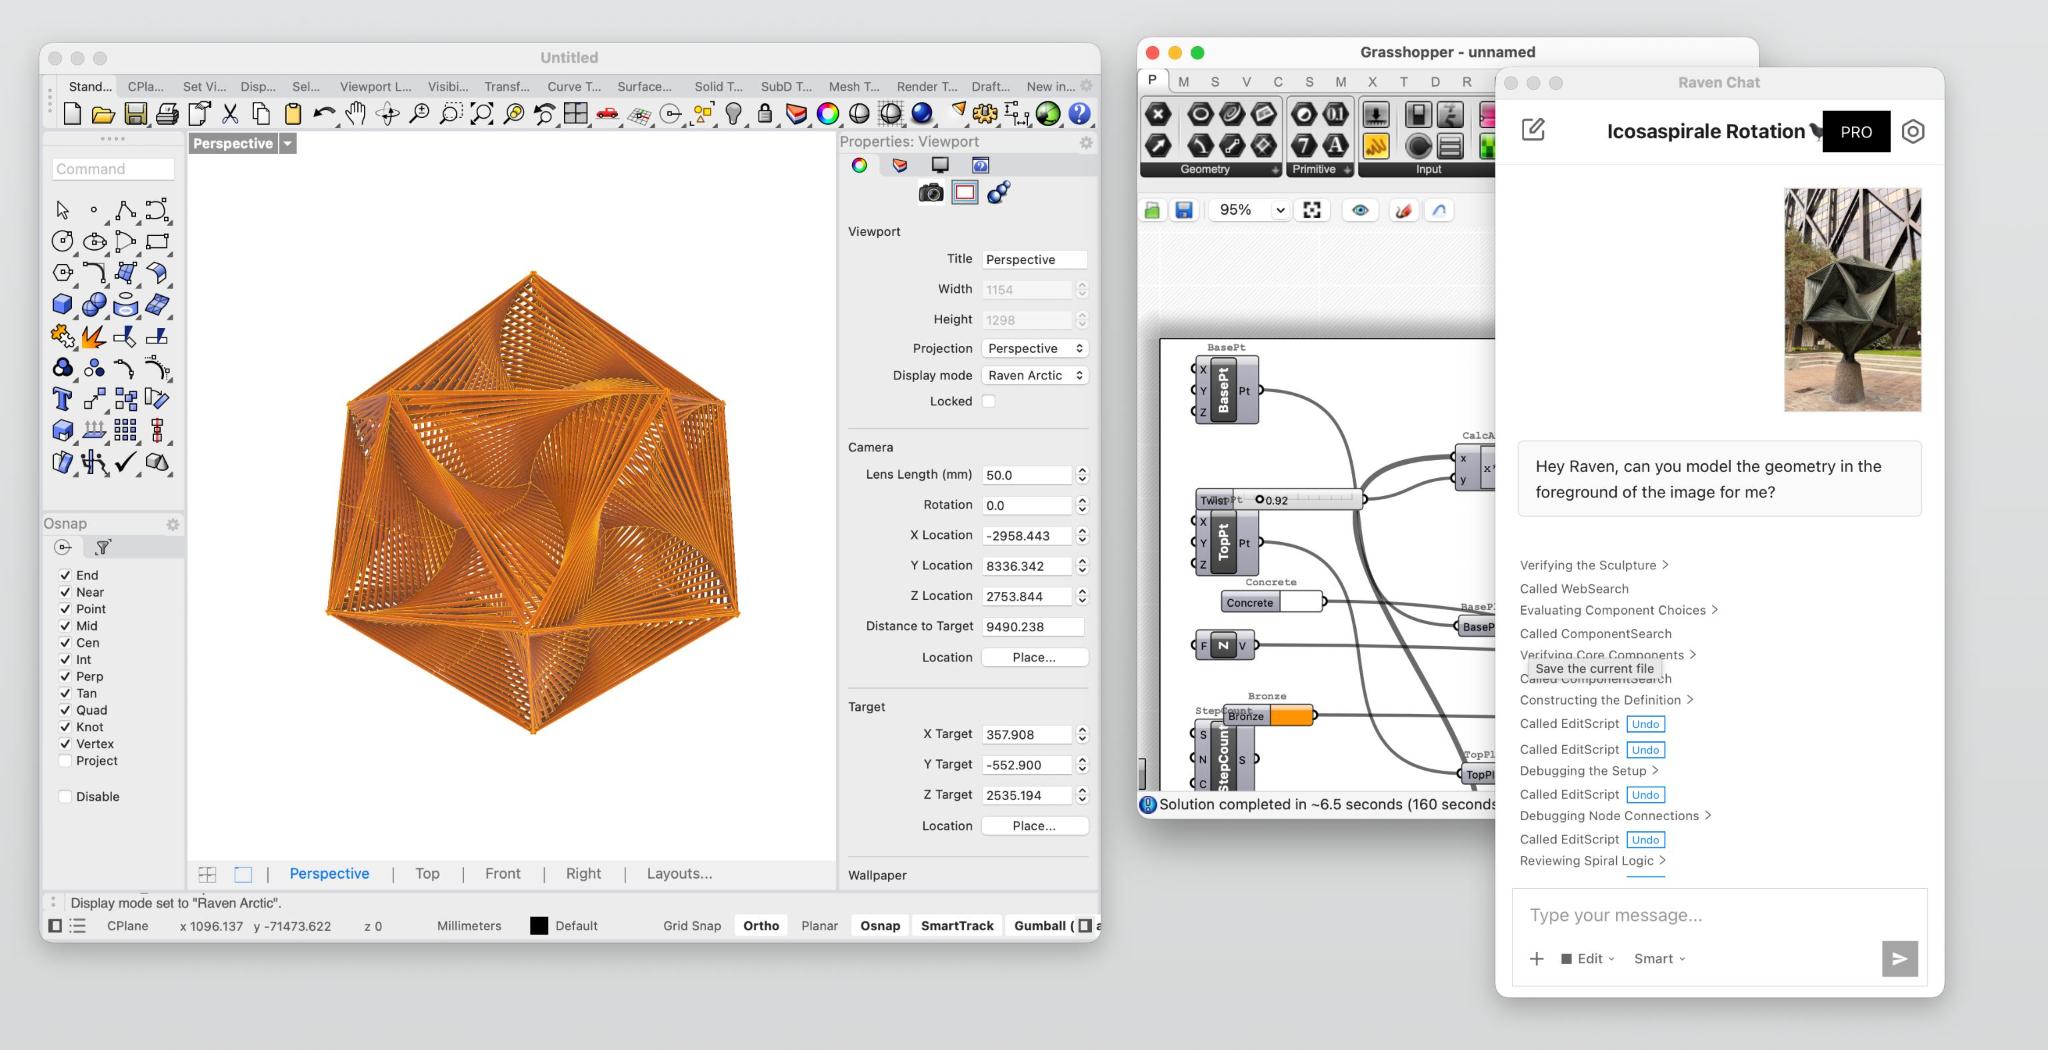The height and width of the screenshot is (1050, 2048).
Task: Start a new chat with compose icon
Action: click(x=1533, y=130)
